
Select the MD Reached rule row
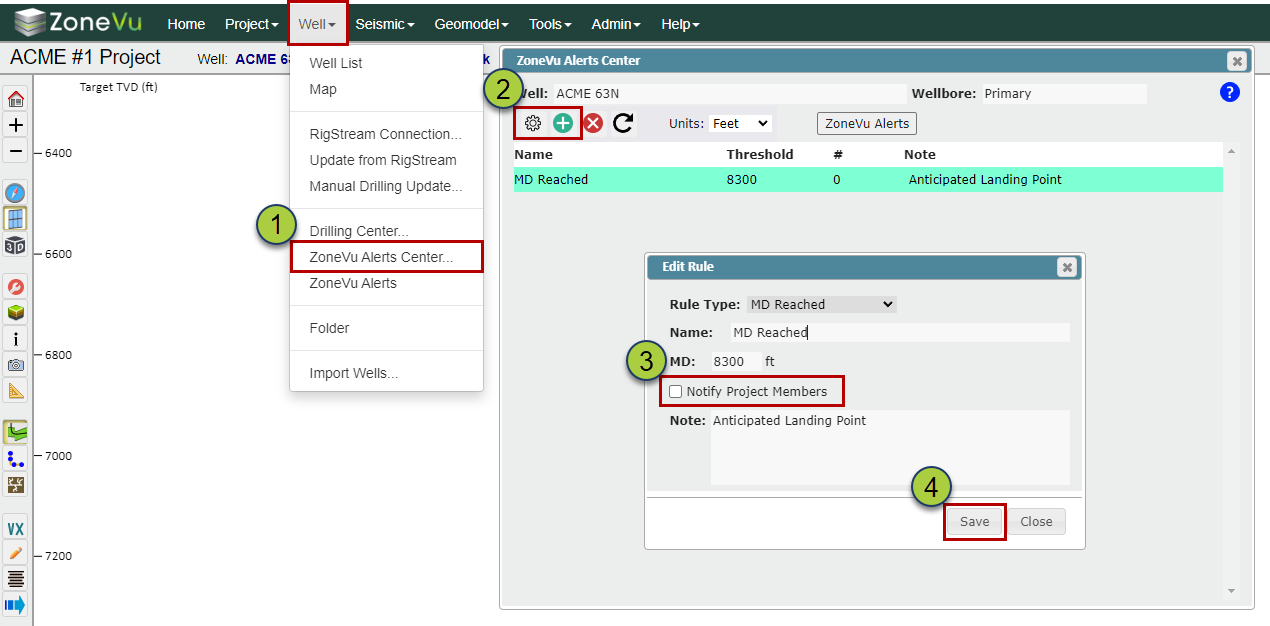point(868,180)
